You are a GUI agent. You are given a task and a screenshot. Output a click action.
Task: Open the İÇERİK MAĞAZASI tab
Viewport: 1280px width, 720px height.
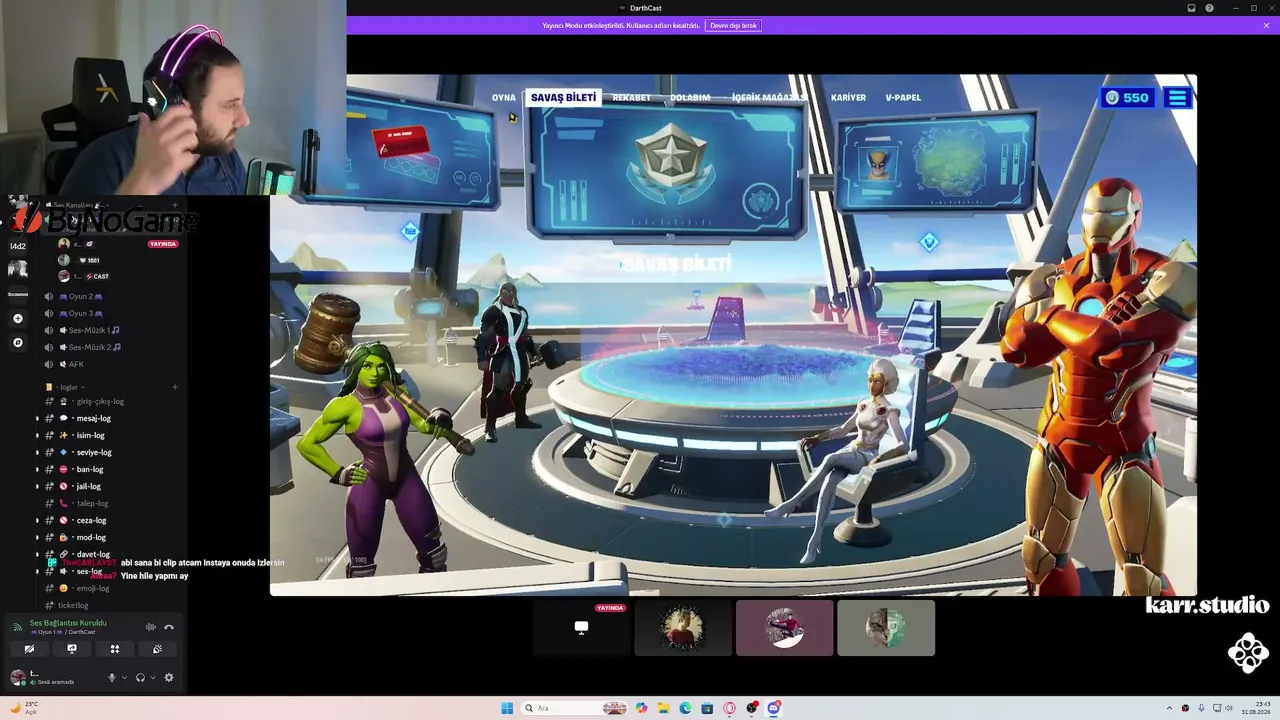pos(769,97)
